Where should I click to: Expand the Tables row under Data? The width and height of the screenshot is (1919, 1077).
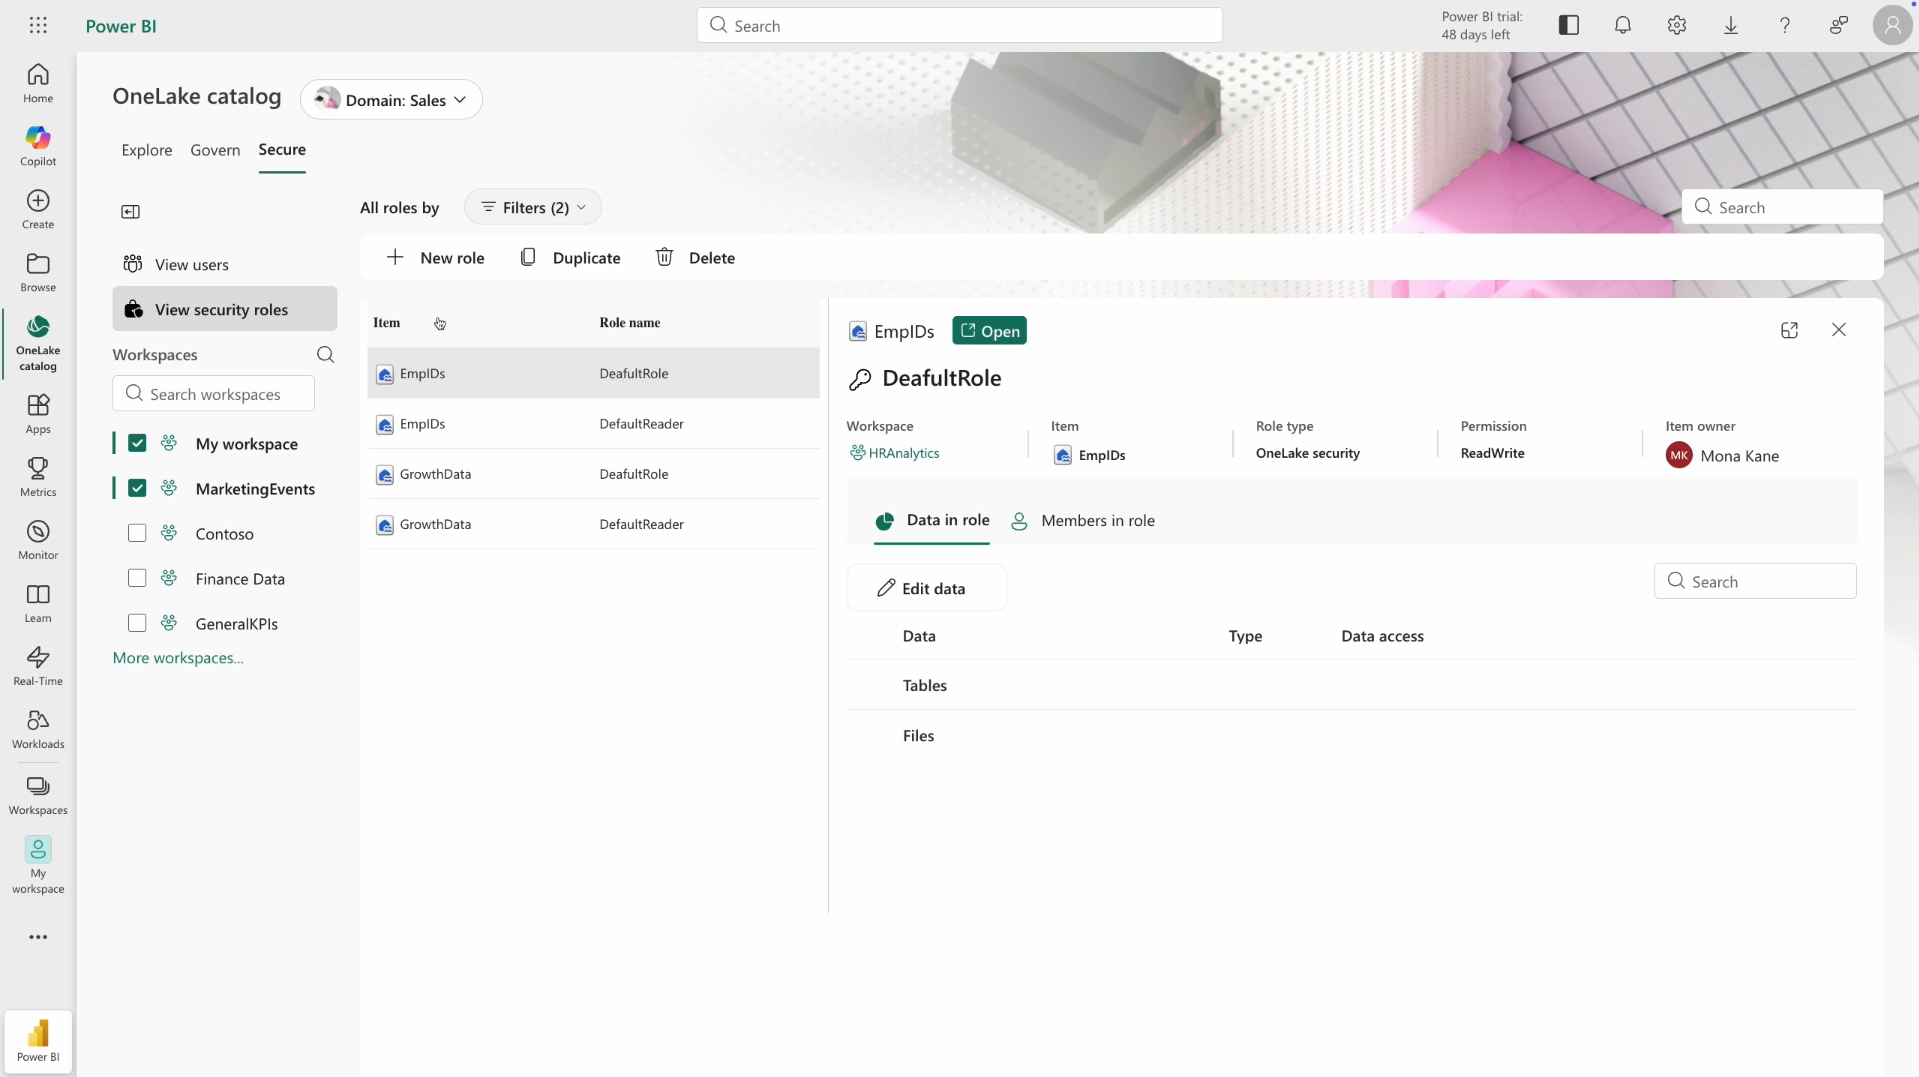click(925, 685)
